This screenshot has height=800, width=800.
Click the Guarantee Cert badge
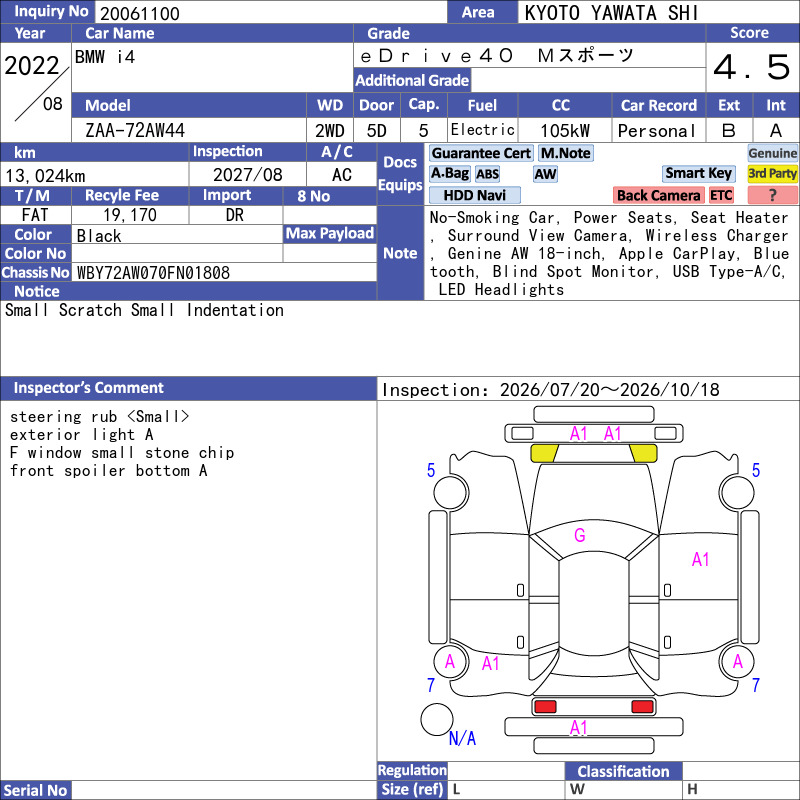click(x=481, y=153)
